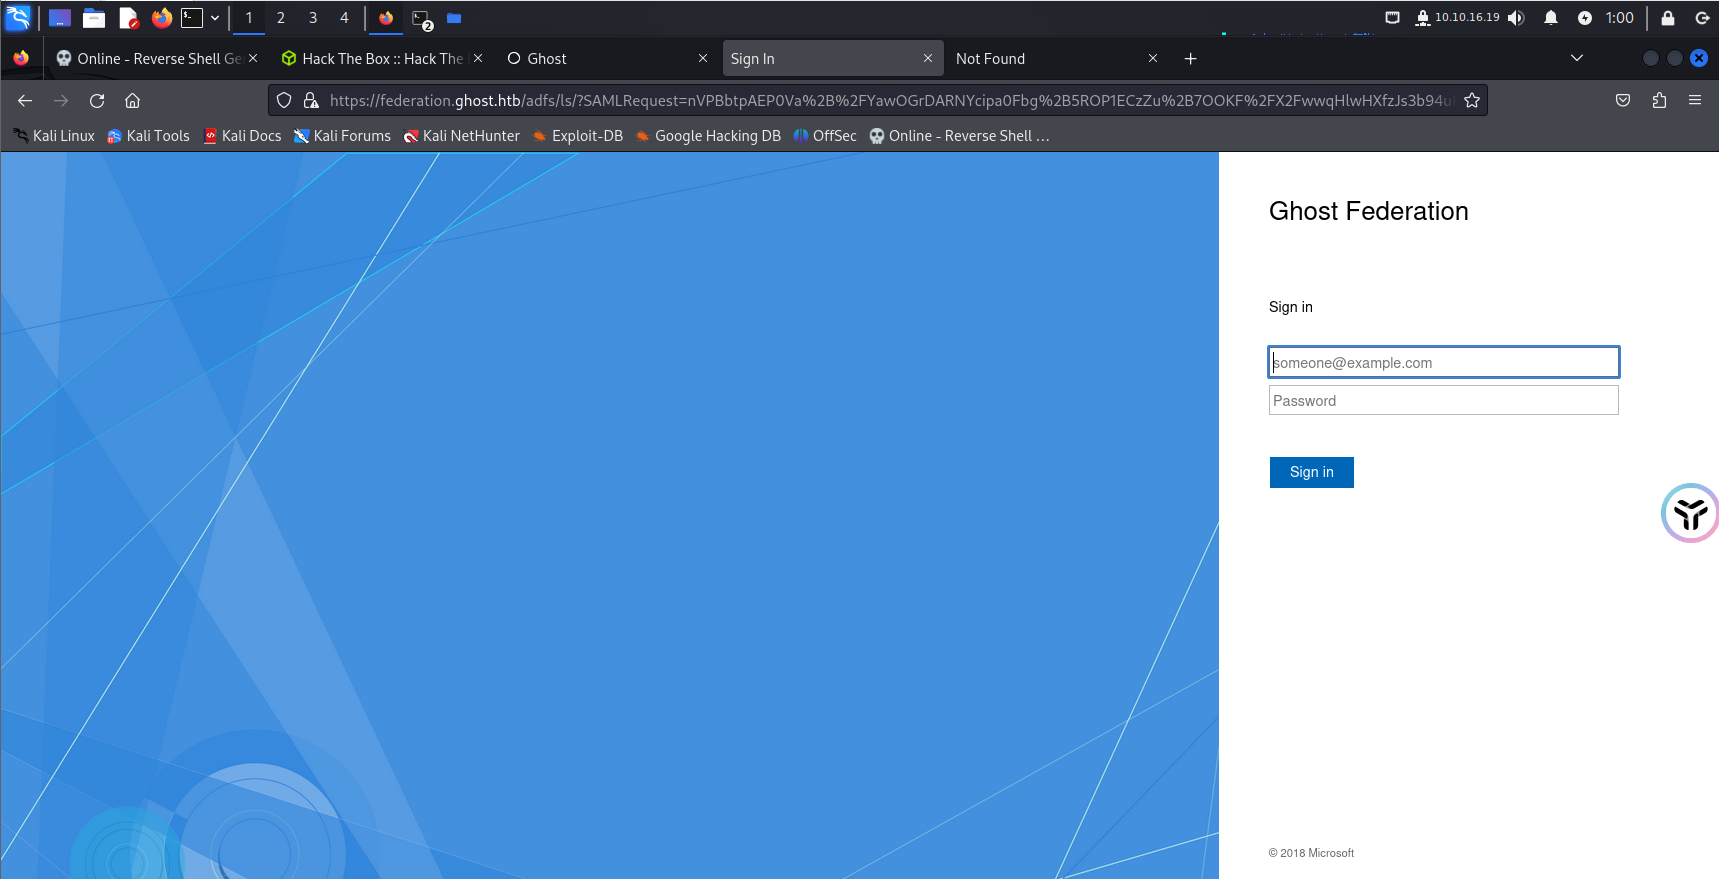Click the someone@example.com username field
This screenshot has width=1719, height=879.
[x=1443, y=362]
